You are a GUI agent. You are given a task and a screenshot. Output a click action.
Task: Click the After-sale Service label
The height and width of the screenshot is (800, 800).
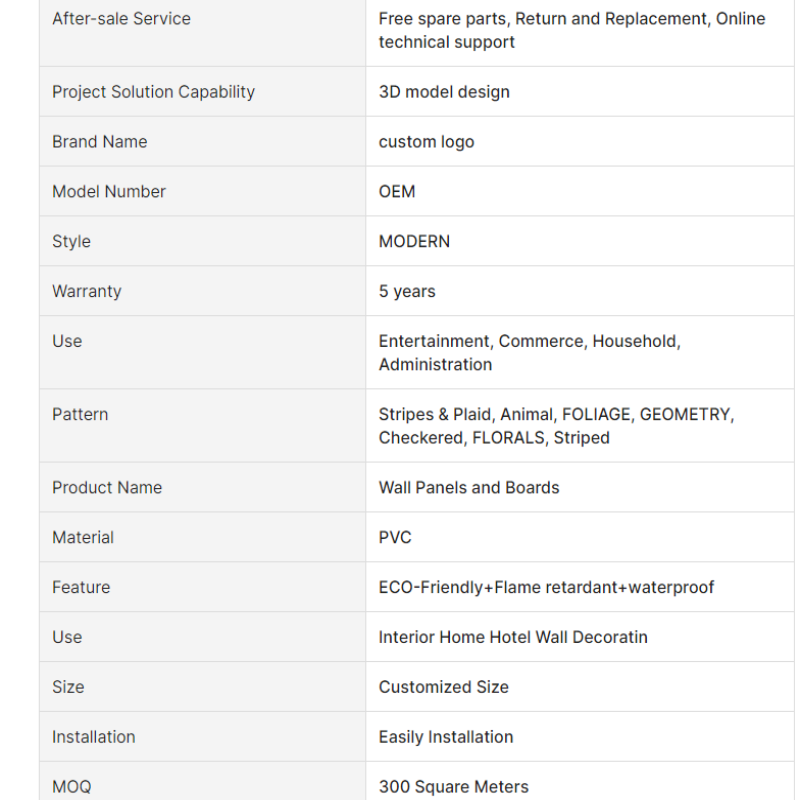[121, 19]
